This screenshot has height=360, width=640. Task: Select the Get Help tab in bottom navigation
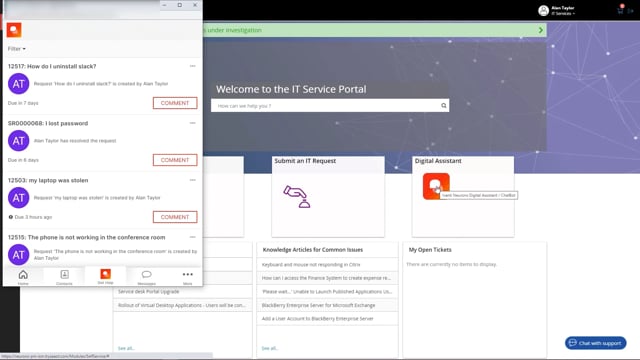105,276
